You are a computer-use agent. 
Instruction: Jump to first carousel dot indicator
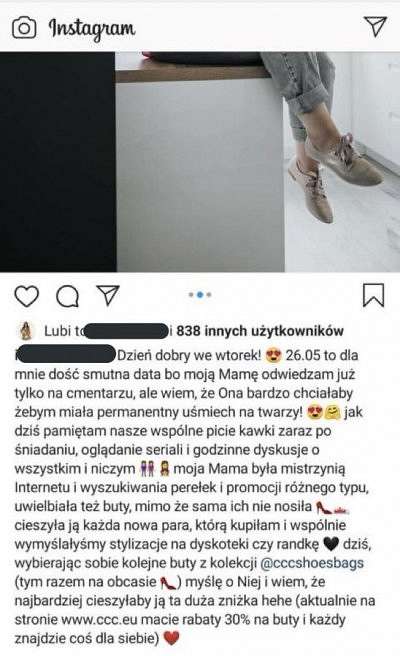click(x=191, y=295)
